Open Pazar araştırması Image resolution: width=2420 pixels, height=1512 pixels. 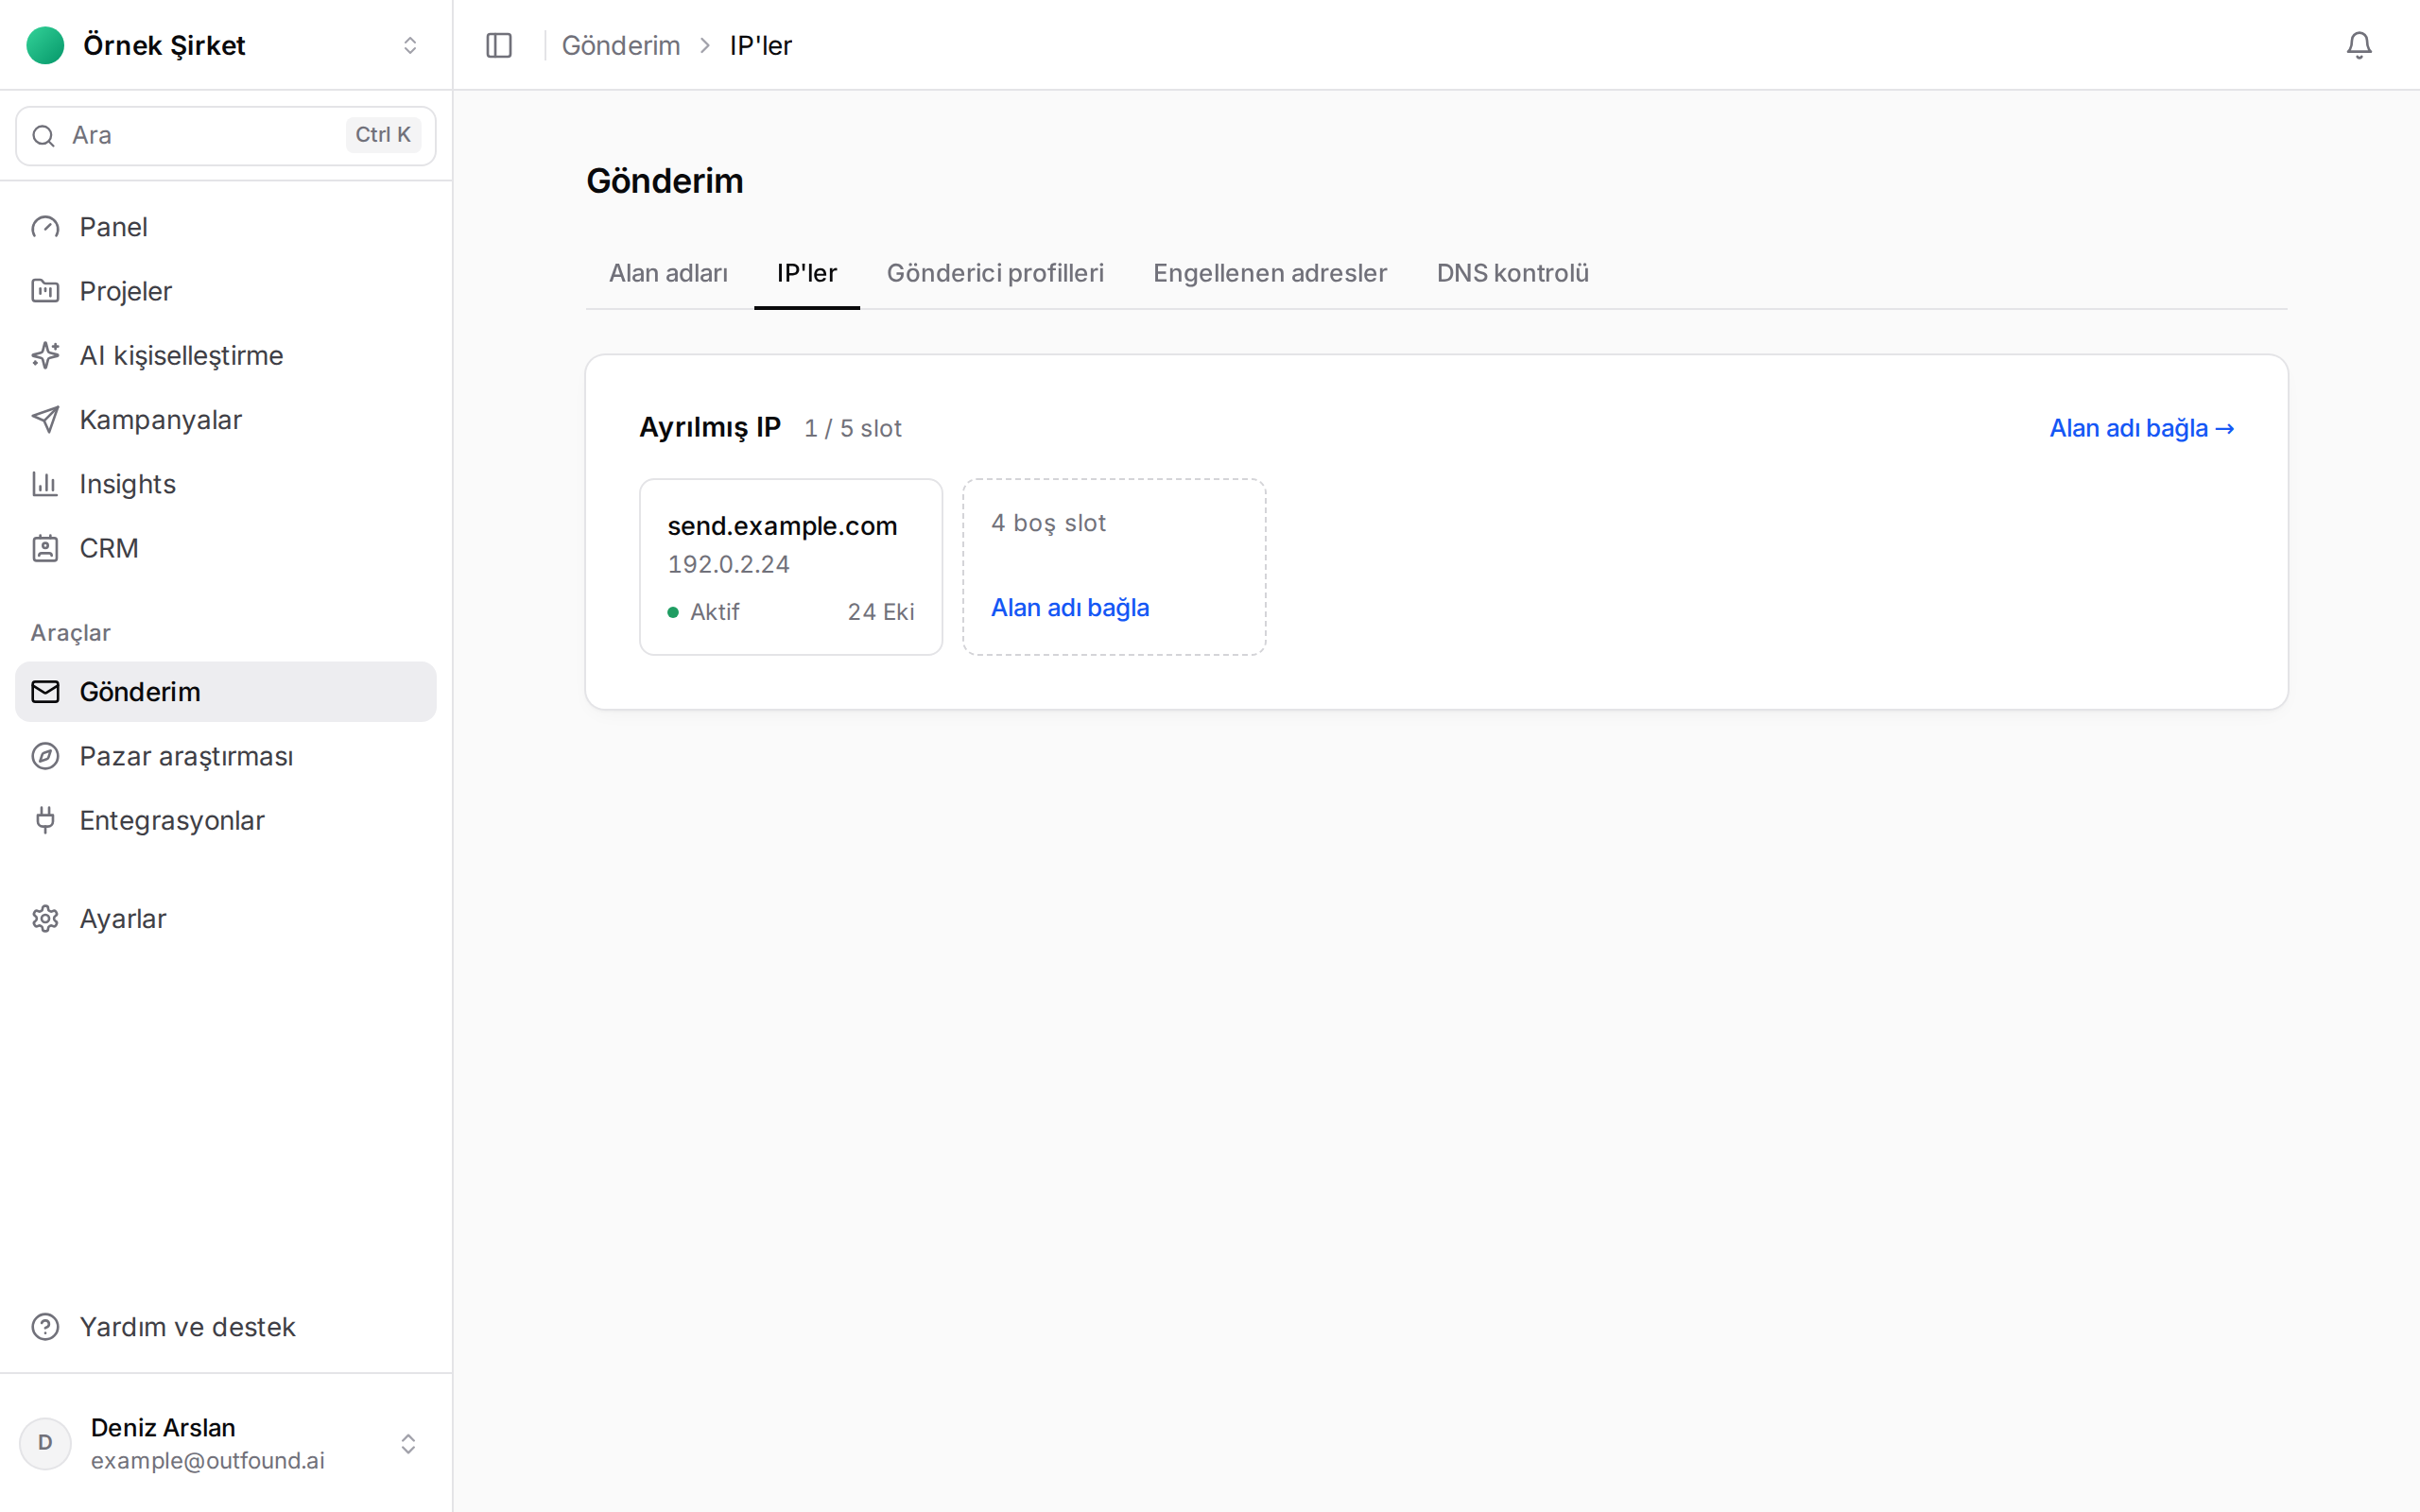226,756
